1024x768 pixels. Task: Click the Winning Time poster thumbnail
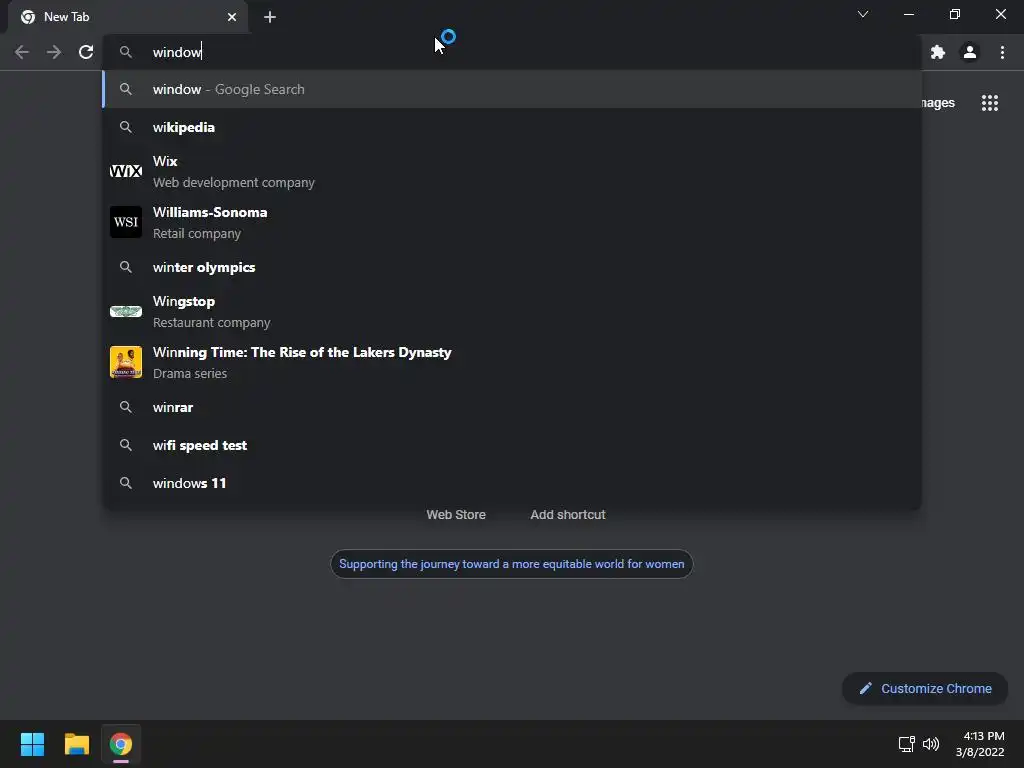125,362
